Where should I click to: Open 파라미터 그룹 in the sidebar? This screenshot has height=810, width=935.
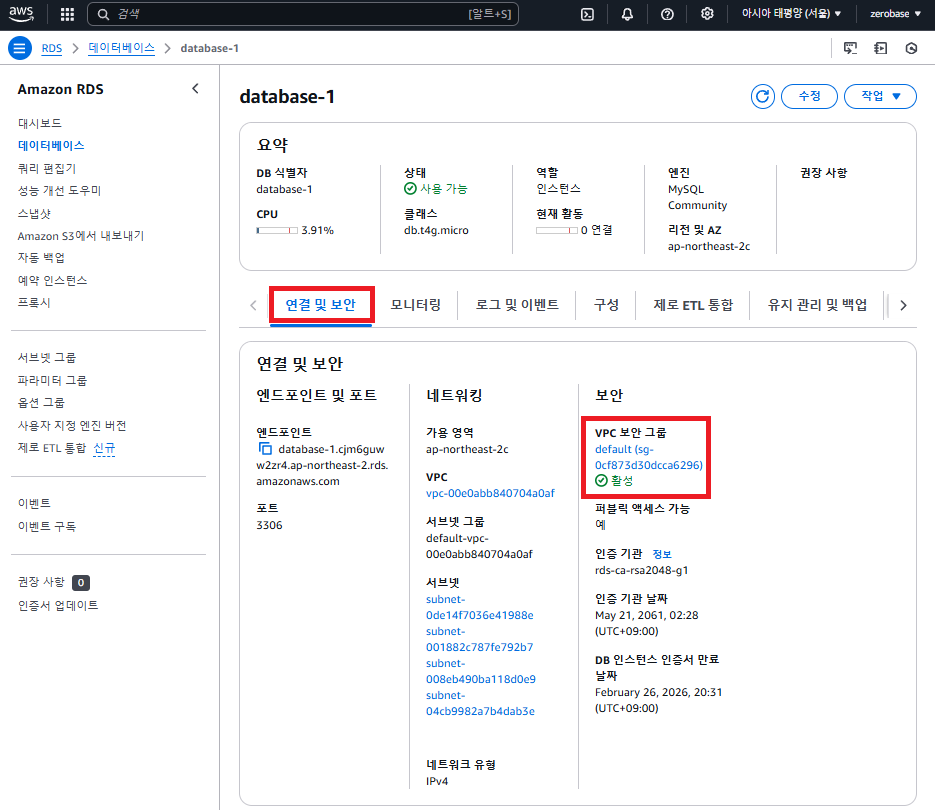(x=52, y=380)
